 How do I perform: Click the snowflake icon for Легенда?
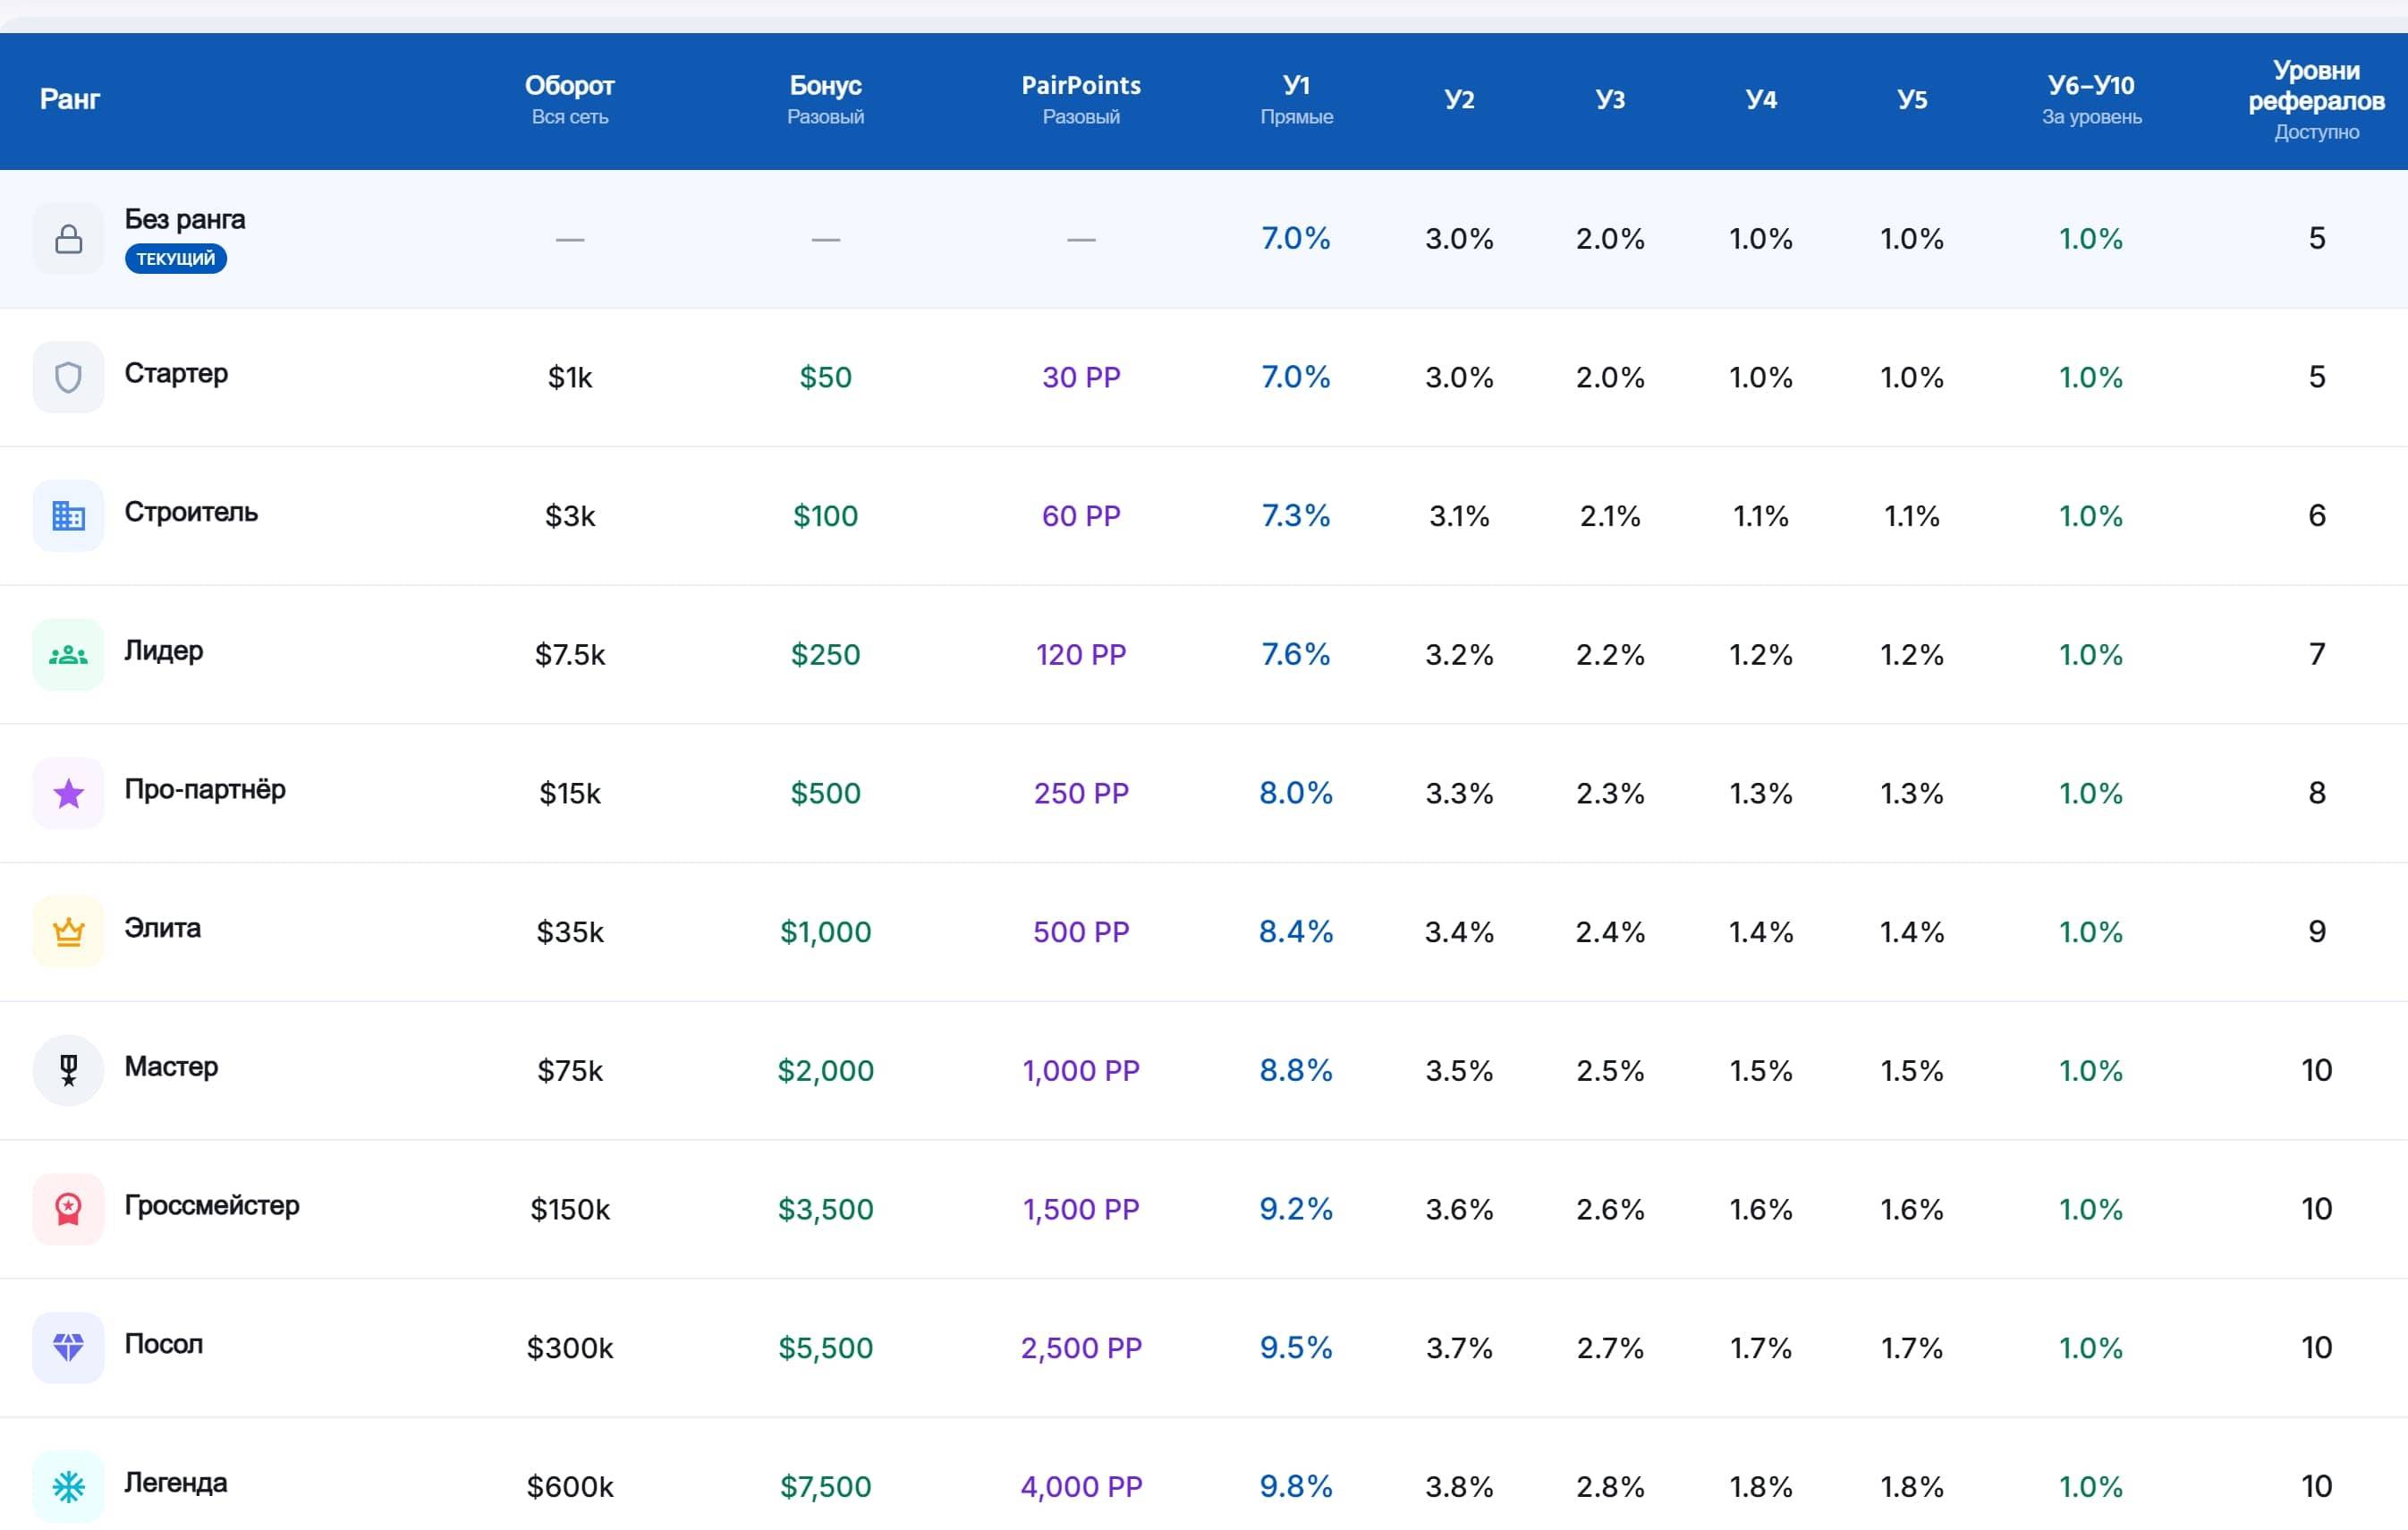pos(68,1487)
